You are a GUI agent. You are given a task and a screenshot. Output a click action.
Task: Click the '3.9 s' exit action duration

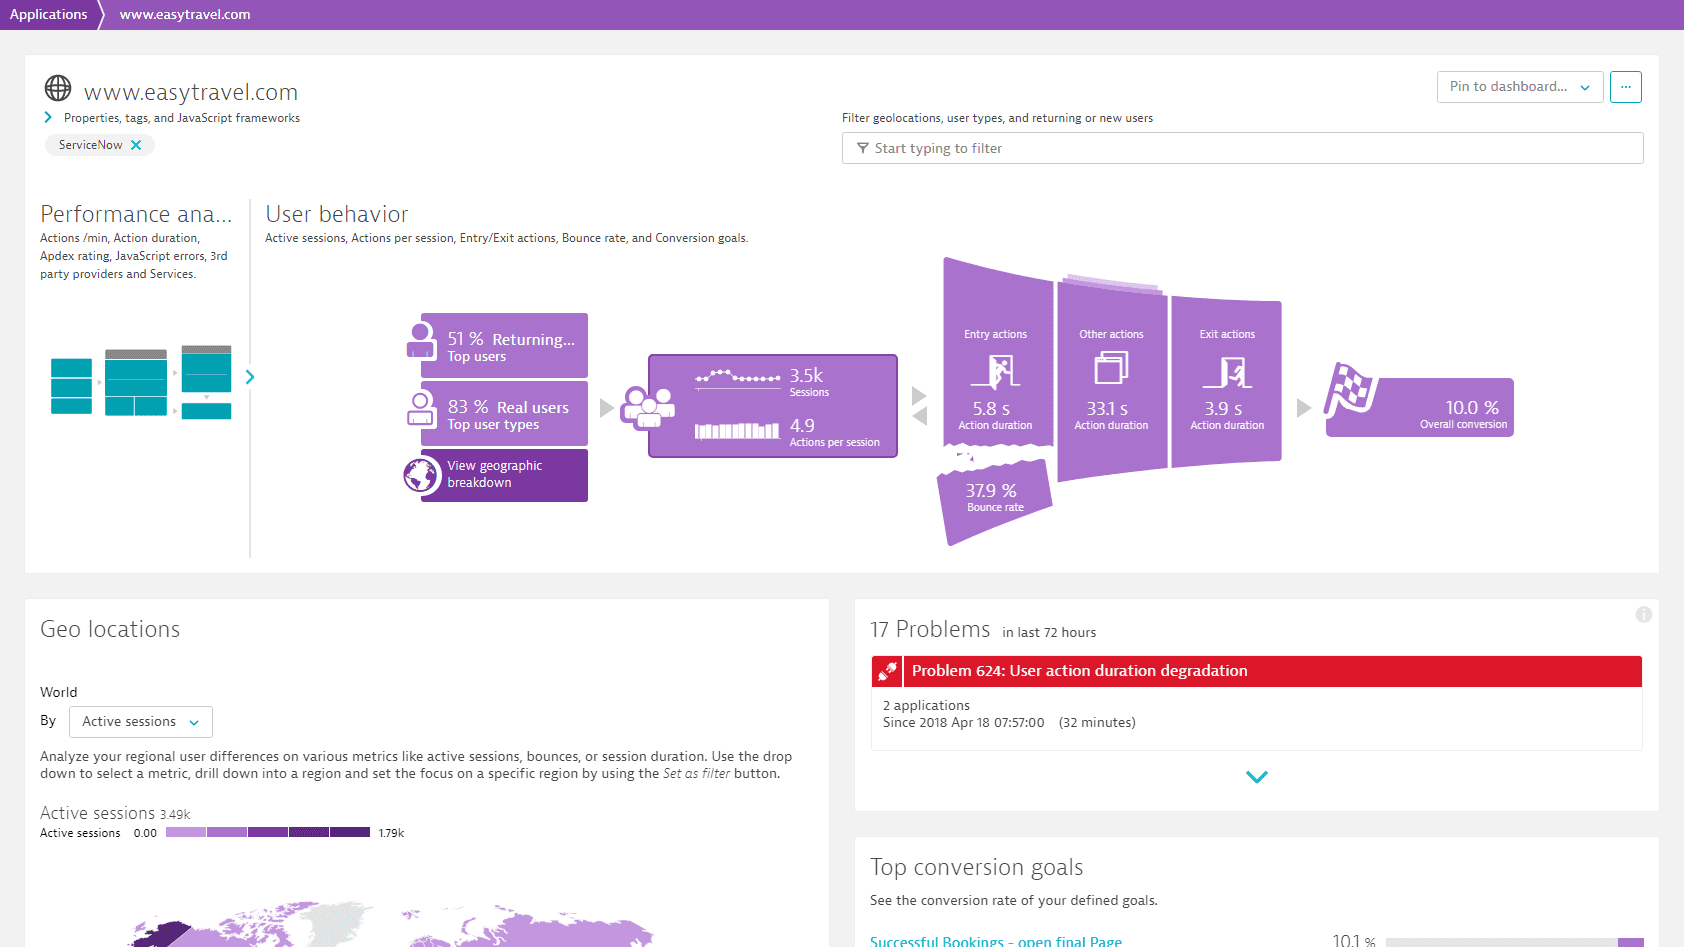pyautogui.click(x=1223, y=409)
